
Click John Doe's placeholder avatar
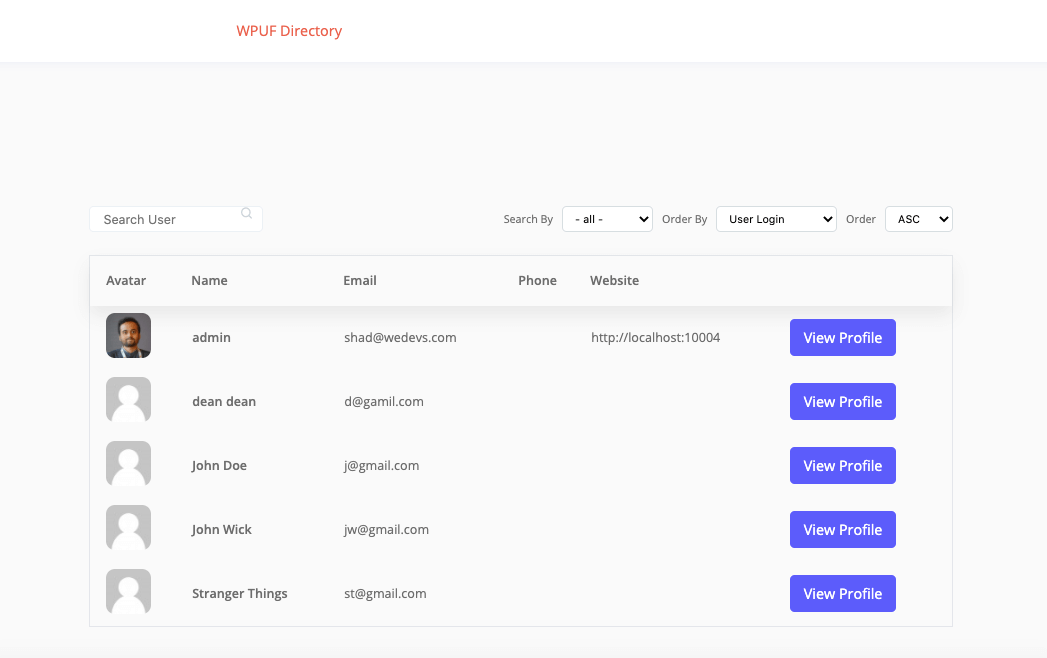(x=128, y=464)
